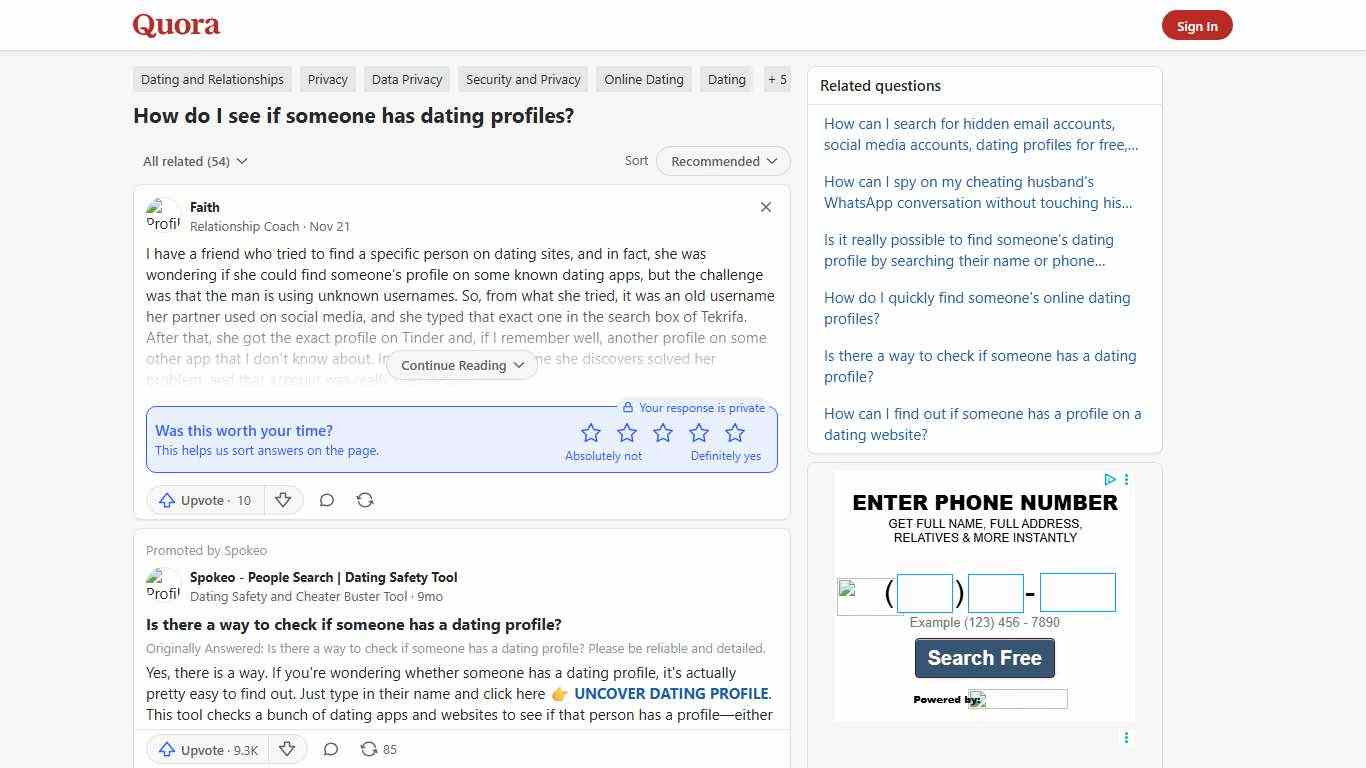
Task: Open the comment bubble on Faith's answer
Action: 326,500
